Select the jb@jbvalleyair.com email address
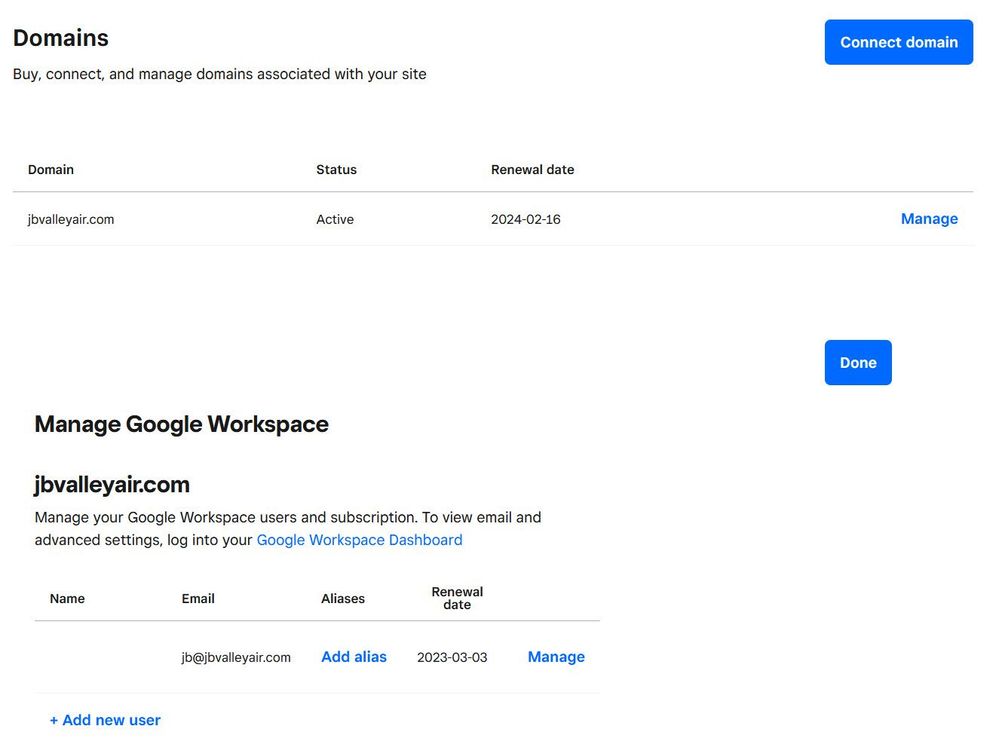The height and width of the screenshot is (741, 999). point(236,658)
